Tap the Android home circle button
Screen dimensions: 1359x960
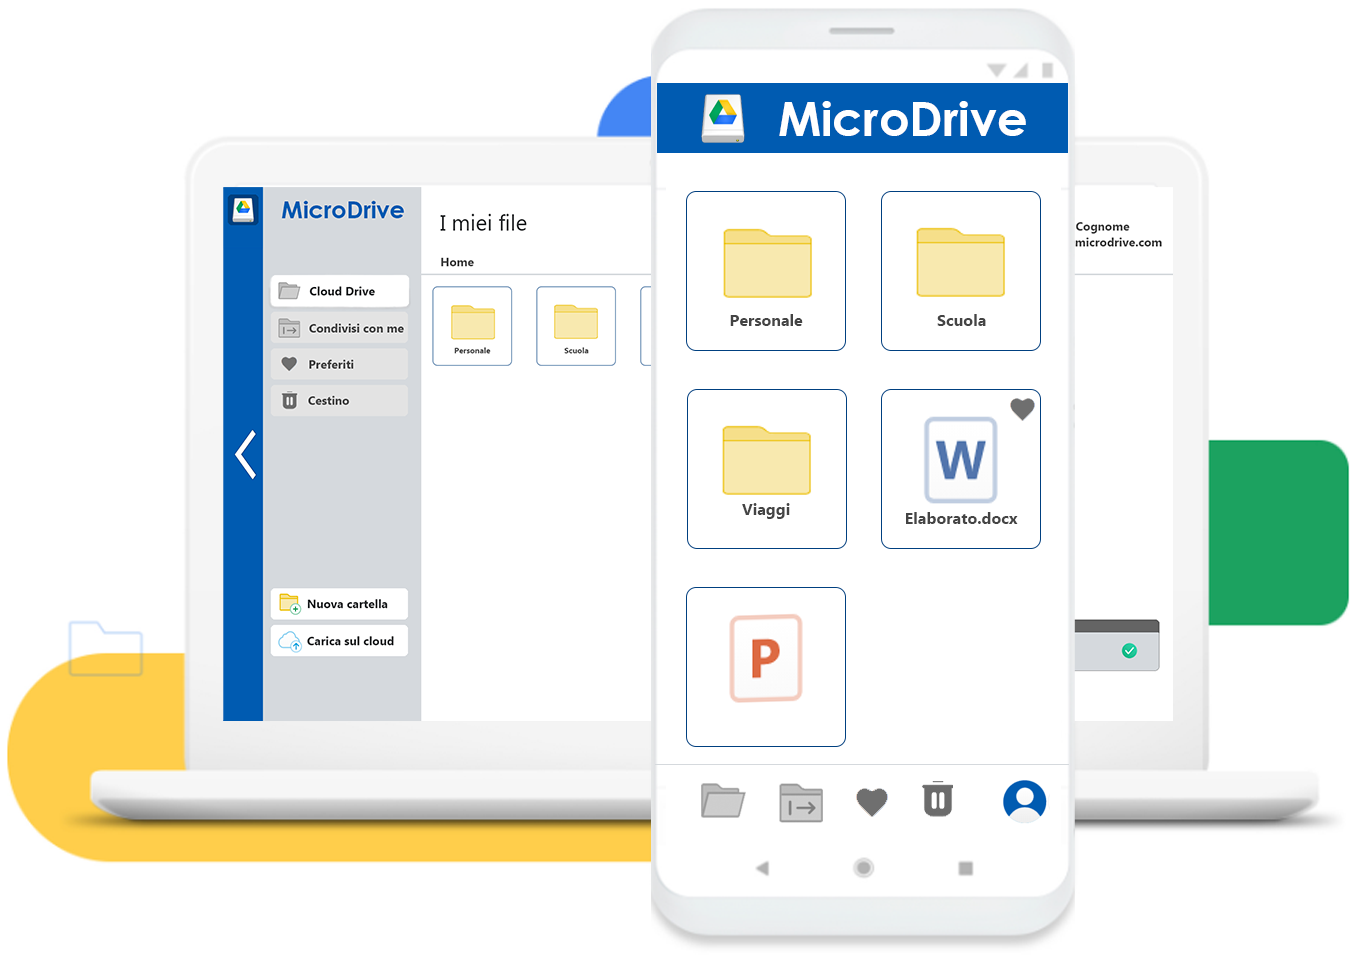click(864, 868)
